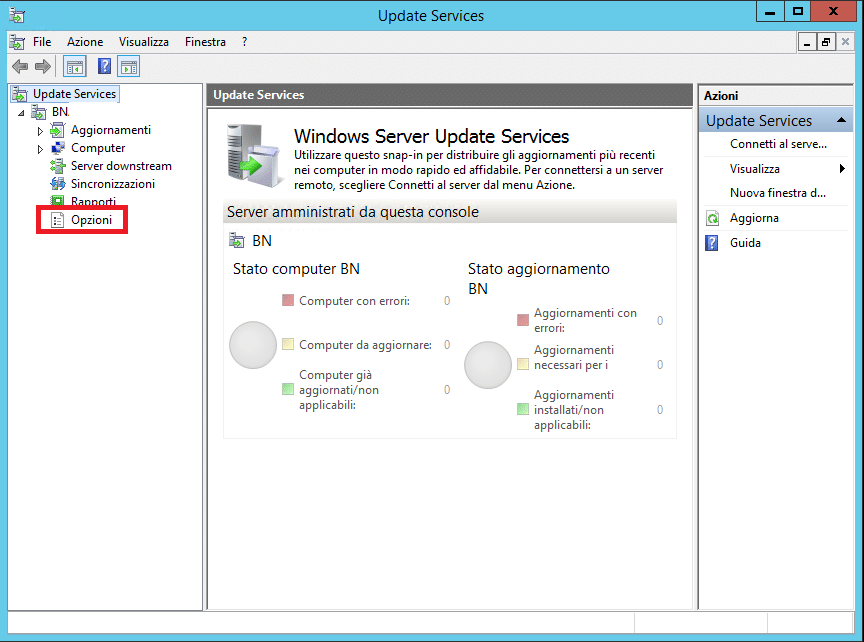This screenshot has height=642, width=864.
Task: Click the yellow Aggiornamenti necessari swatch
Action: click(523, 364)
